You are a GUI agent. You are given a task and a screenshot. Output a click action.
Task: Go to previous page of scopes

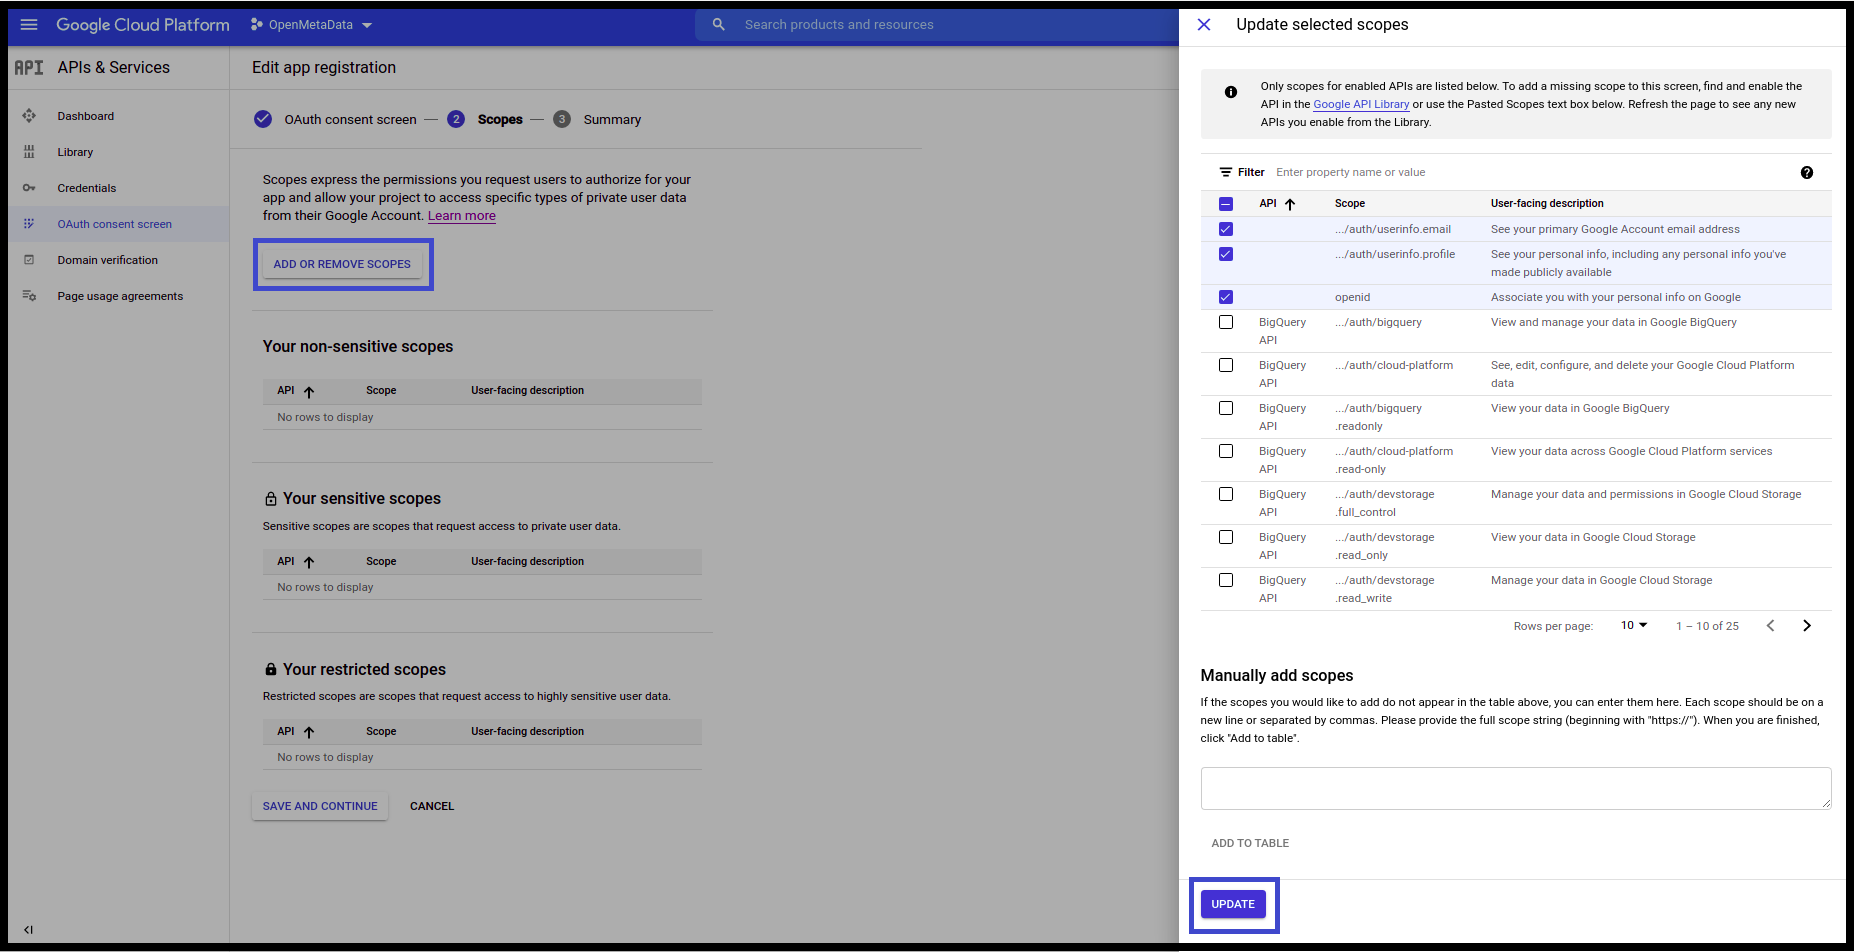tap(1770, 626)
